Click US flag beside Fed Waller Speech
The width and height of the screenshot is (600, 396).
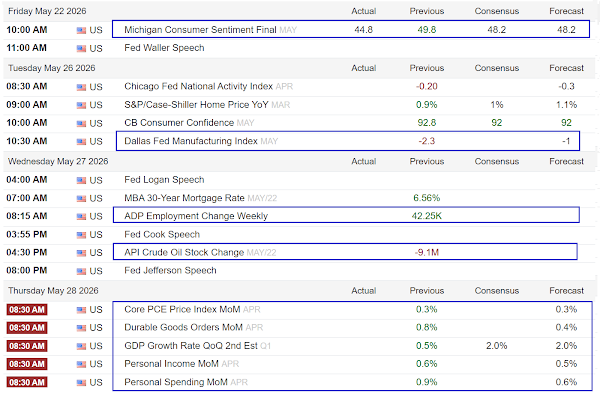point(81,49)
